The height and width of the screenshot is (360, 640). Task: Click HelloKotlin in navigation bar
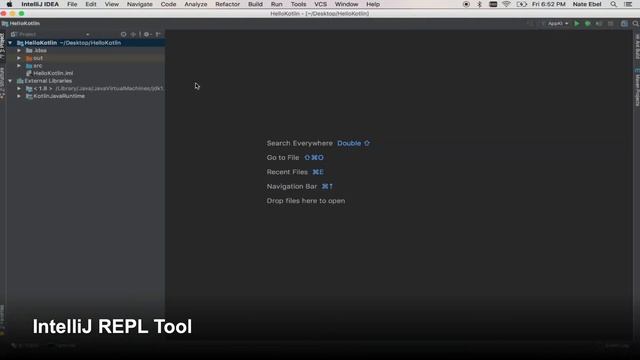(21, 24)
